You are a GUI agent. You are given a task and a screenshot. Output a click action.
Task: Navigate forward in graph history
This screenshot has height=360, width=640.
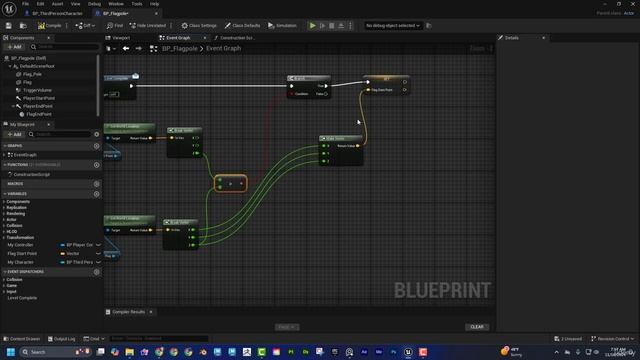click(x=139, y=49)
